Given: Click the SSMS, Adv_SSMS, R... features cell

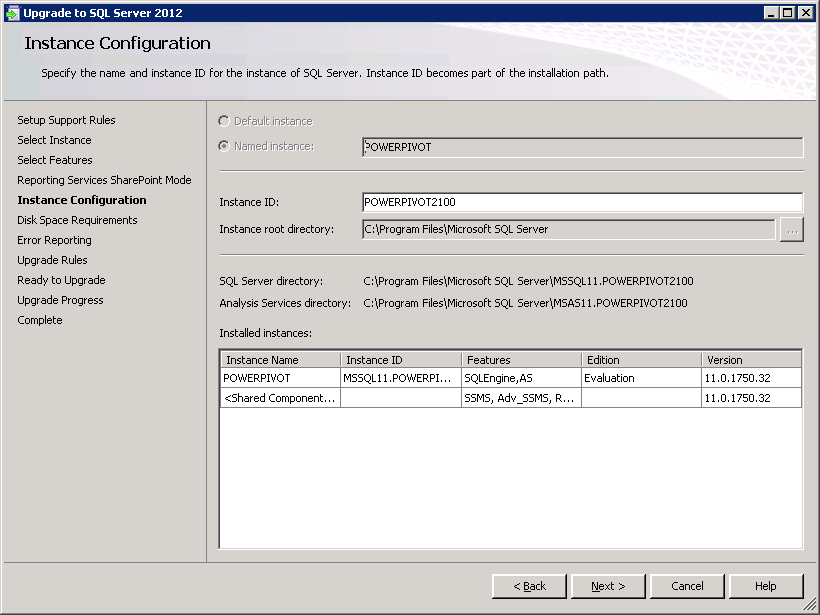Looking at the screenshot, I should 521,398.
